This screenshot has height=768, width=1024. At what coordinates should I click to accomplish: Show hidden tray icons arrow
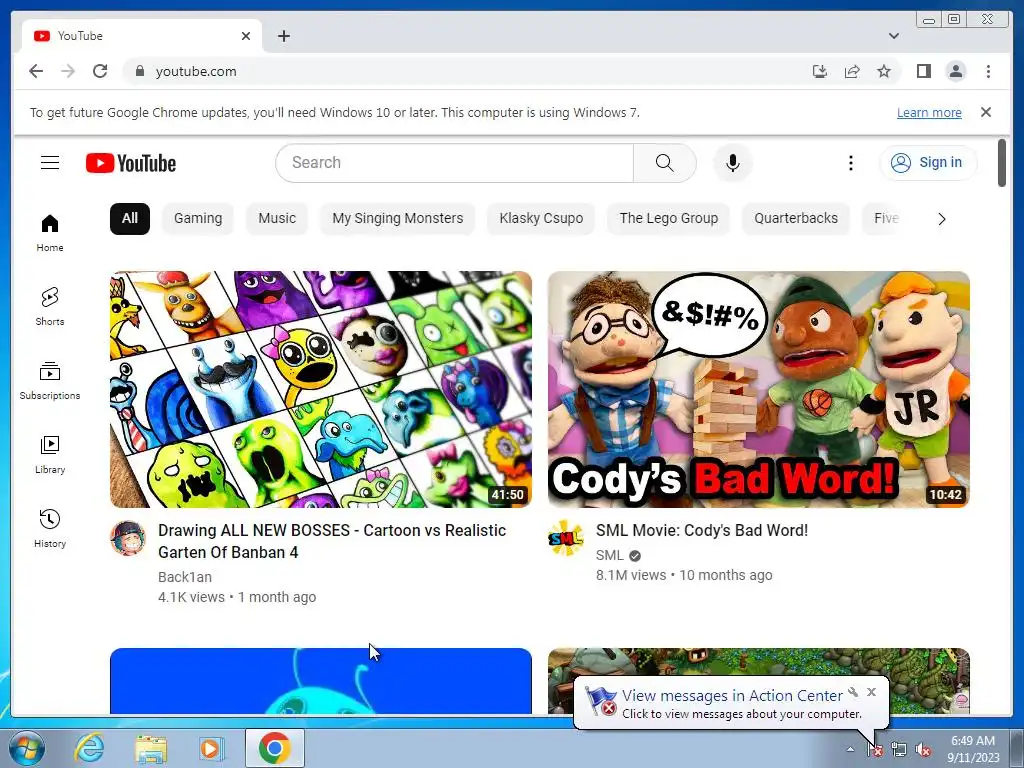(850, 749)
